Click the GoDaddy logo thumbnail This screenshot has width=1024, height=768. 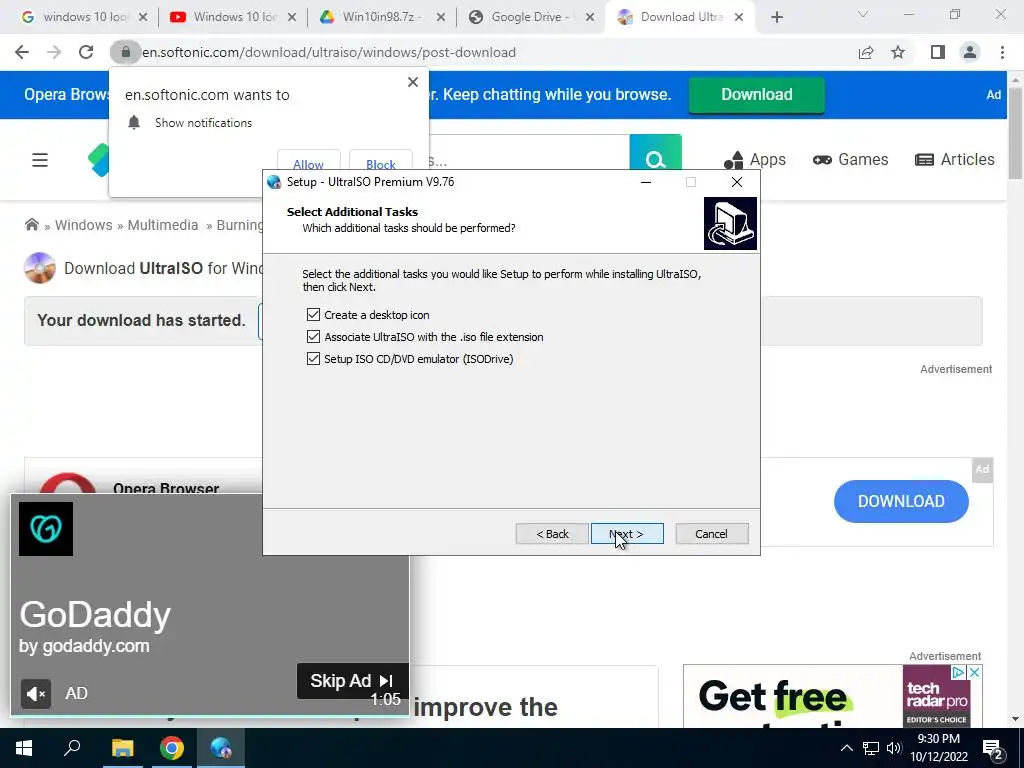46,529
